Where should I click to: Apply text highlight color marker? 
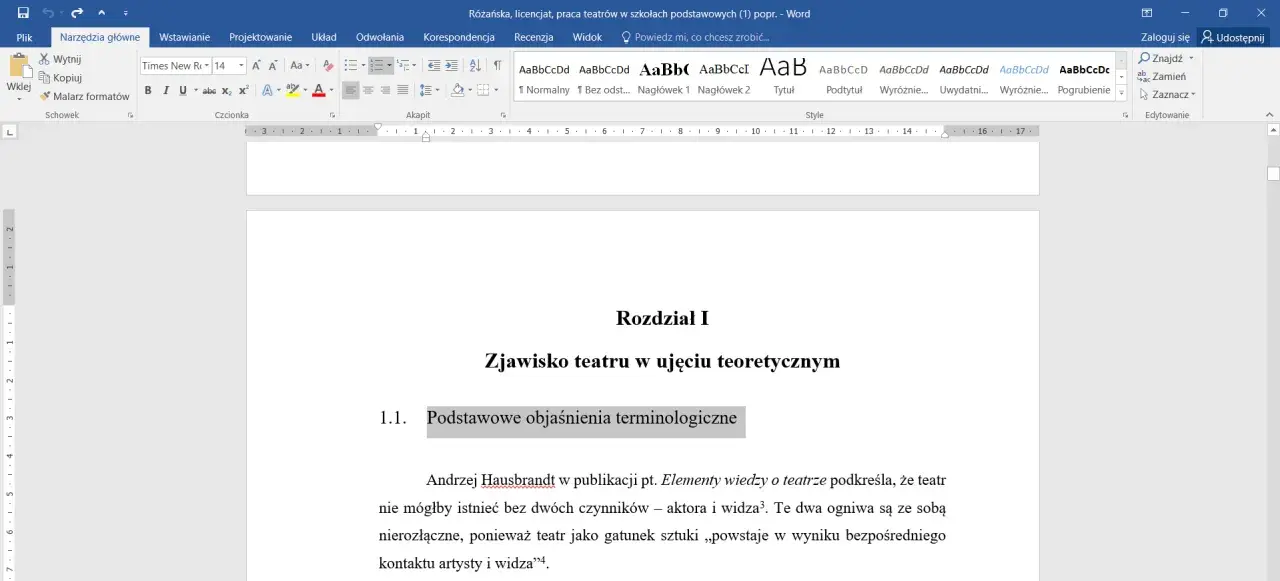tap(291, 90)
